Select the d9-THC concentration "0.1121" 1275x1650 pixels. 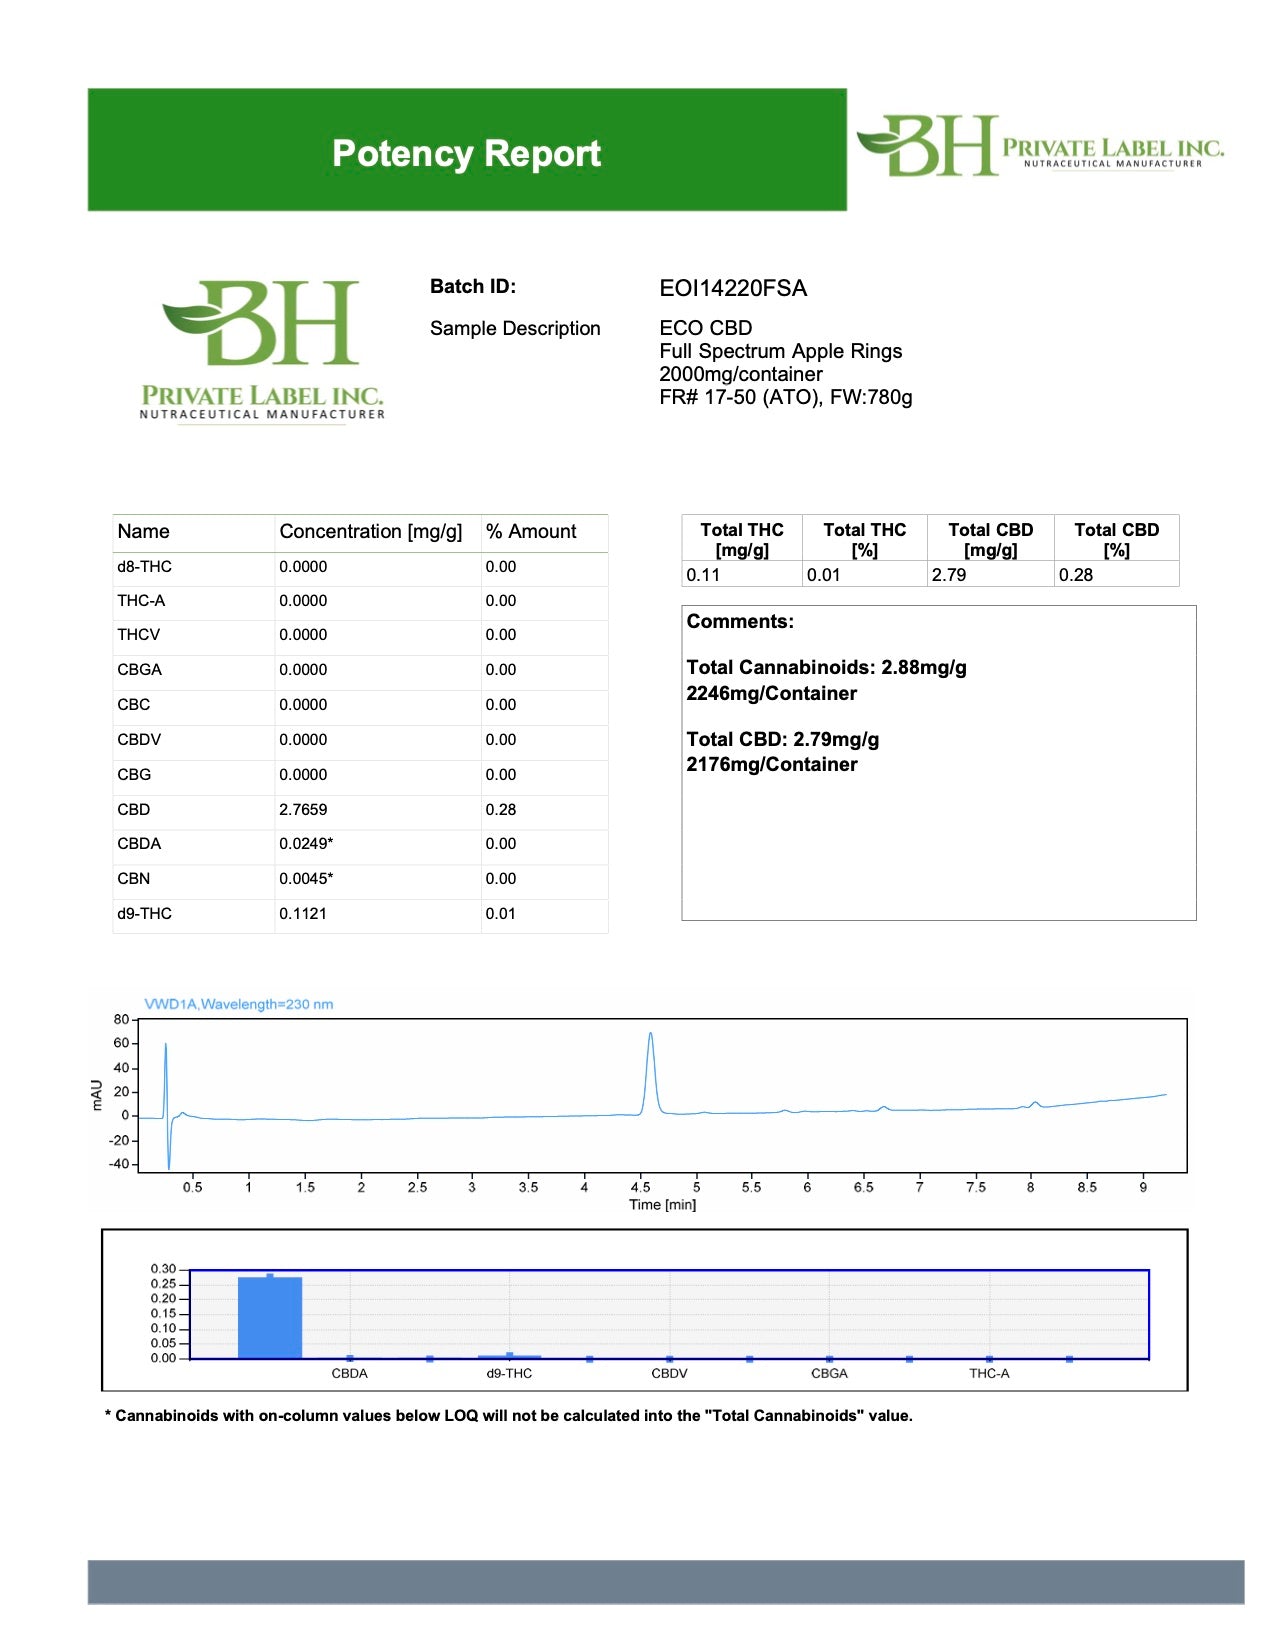pyautogui.click(x=303, y=913)
